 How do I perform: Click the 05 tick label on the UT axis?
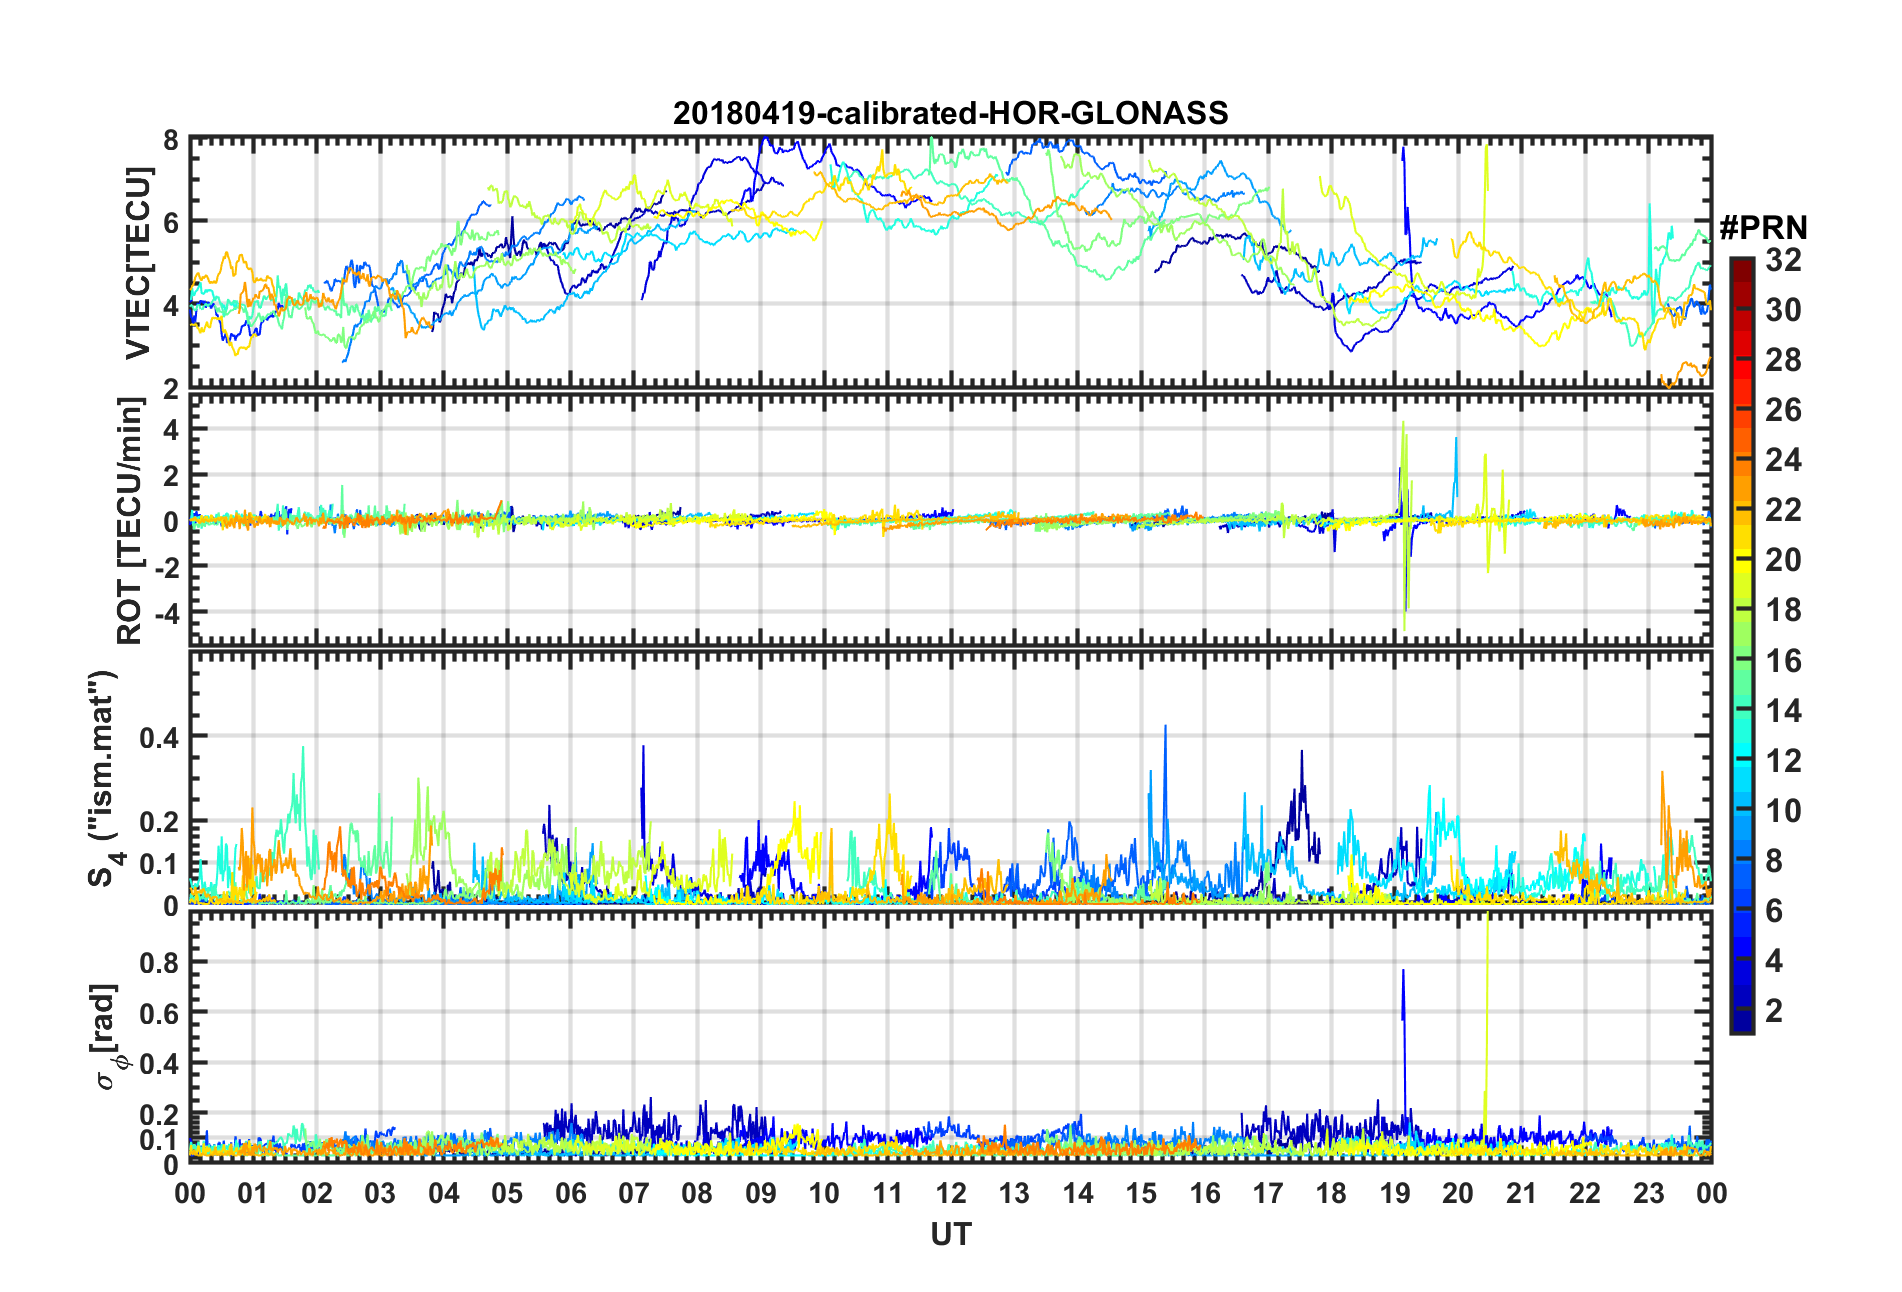(x=507, y=1193)
